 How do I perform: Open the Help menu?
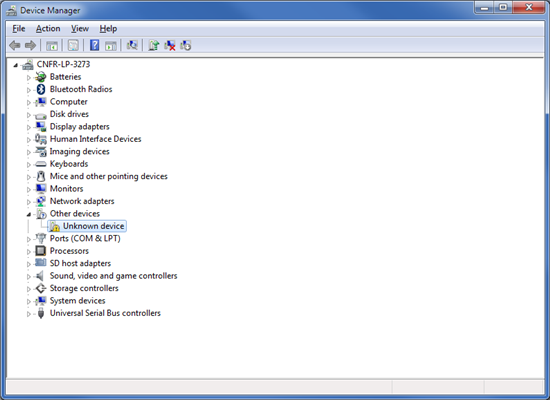click(108, 29)
